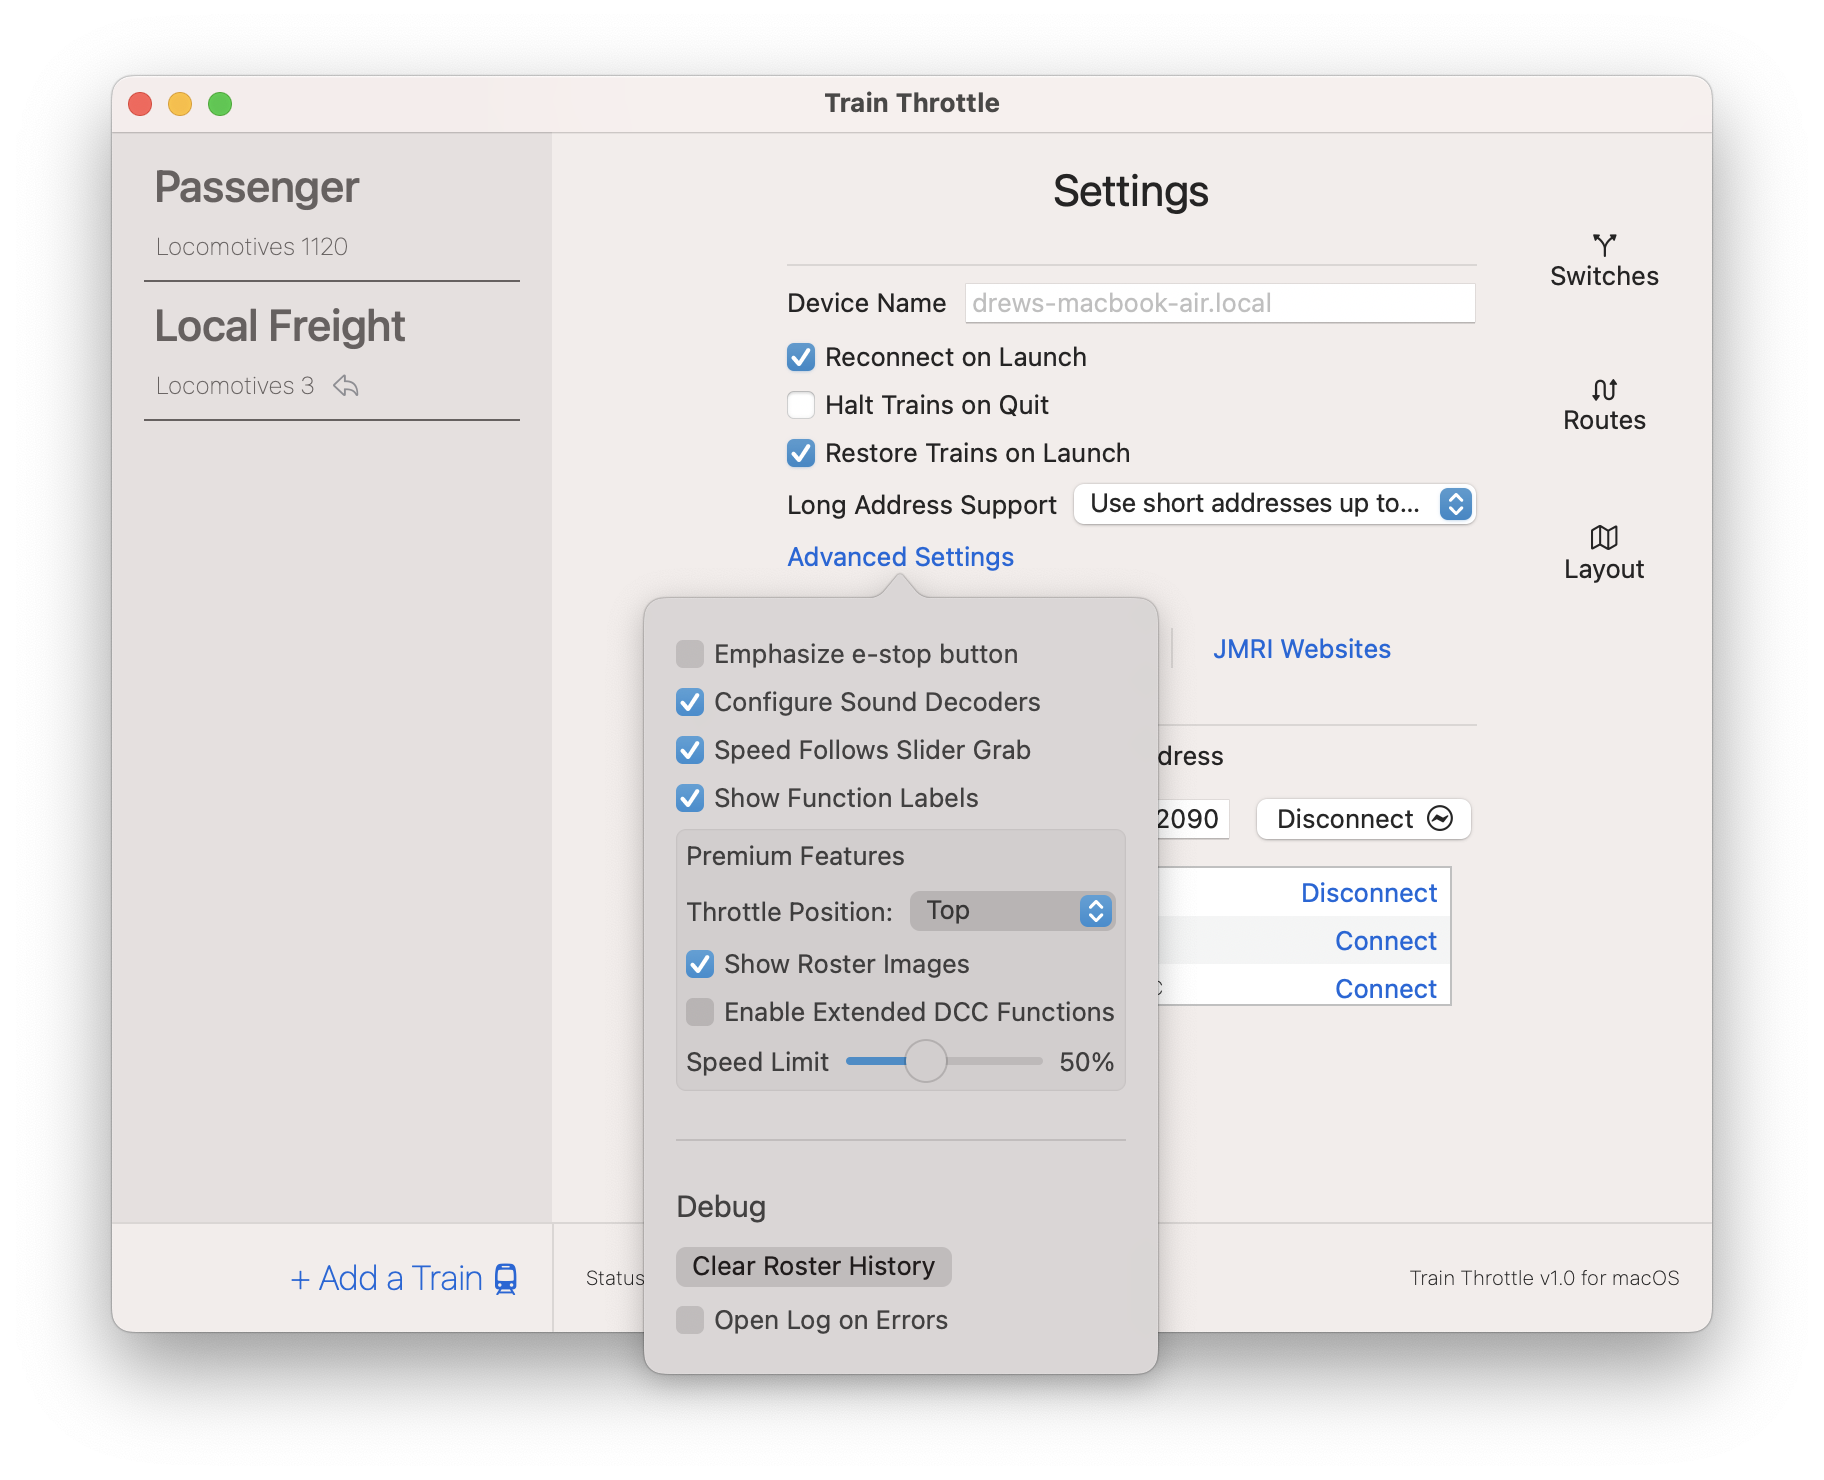Toggle the Advanced Settings popover link

click(900, 557)
